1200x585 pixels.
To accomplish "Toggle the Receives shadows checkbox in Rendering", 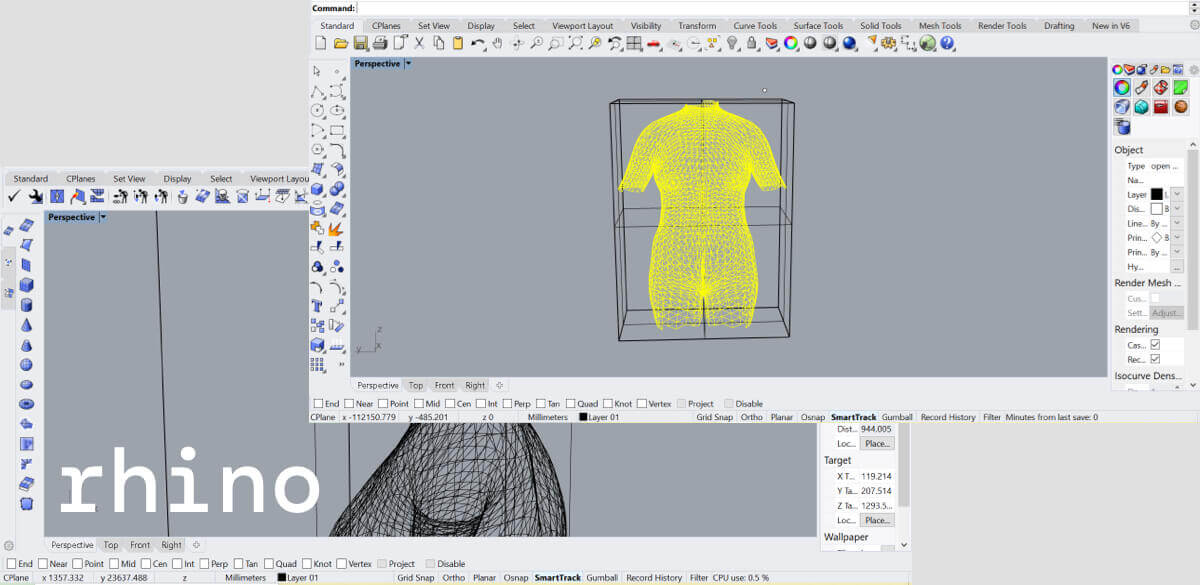I will pos(1155,359).
